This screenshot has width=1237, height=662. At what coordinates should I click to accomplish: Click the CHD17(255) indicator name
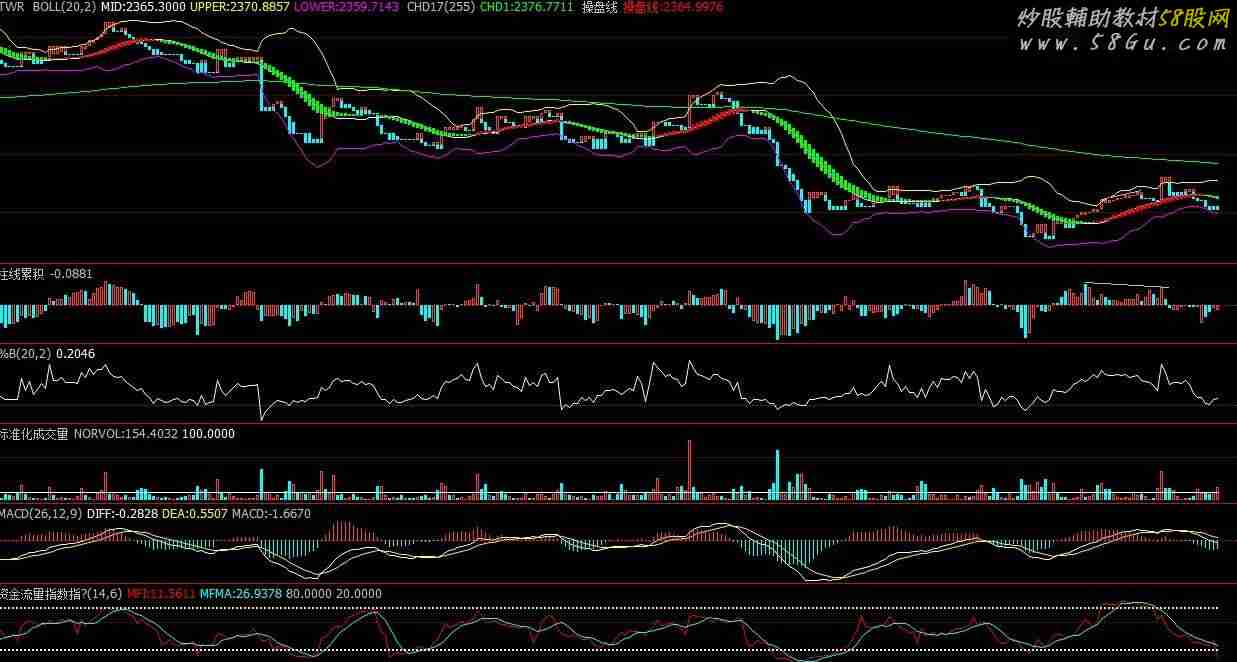(441, 7)
